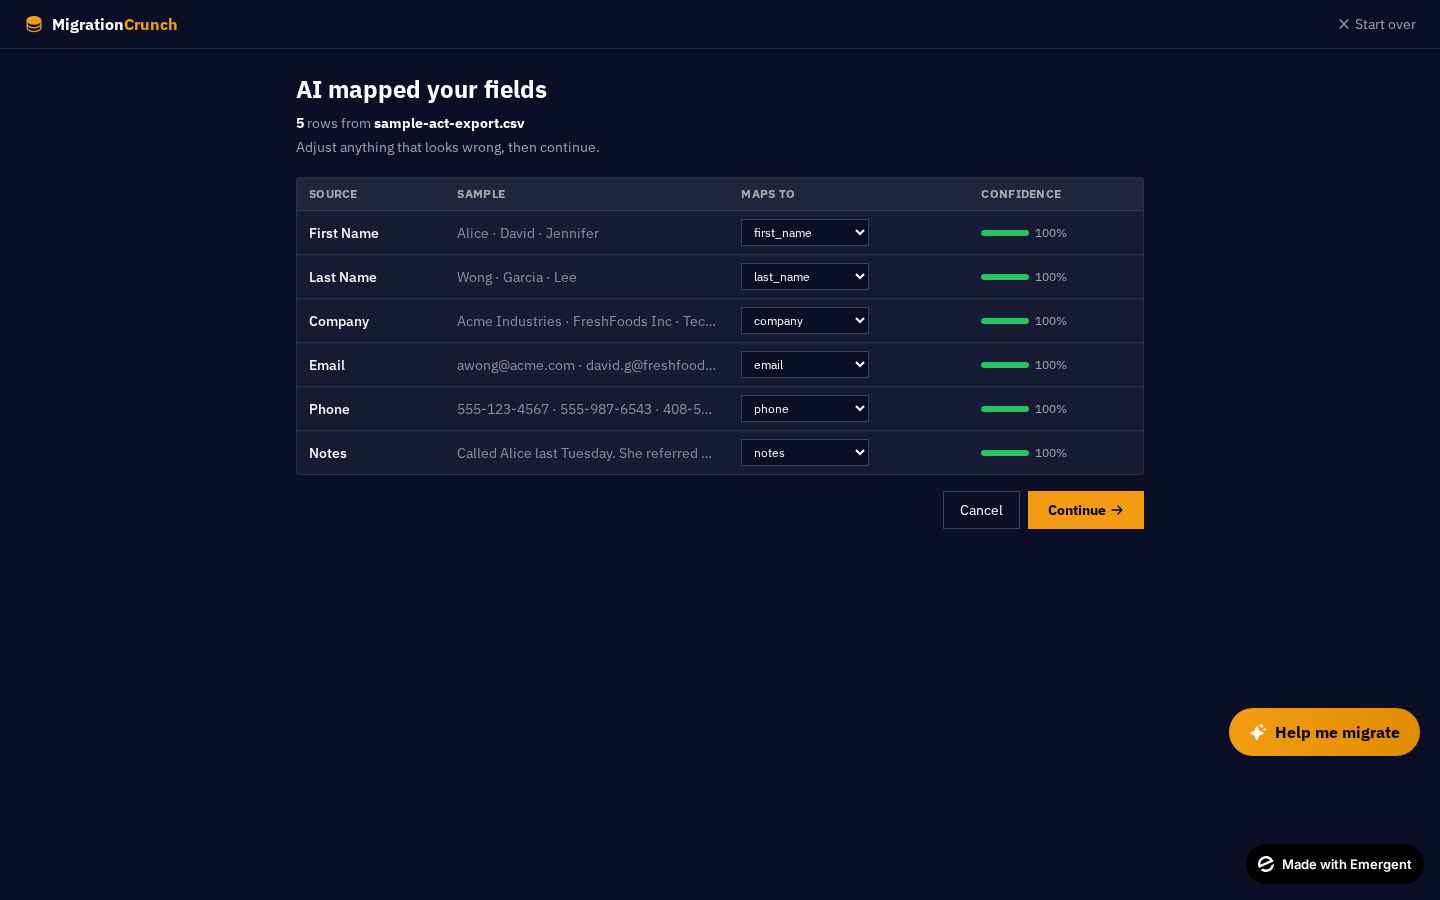Click the First Name confidence bar
This screenshot has height=900, width=1440.
coord(1005,233)
